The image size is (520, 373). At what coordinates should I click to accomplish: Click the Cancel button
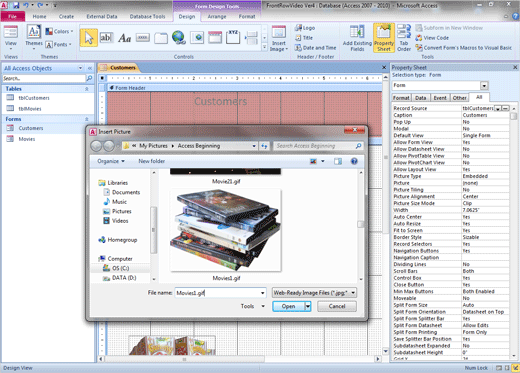tap(337, 306)
